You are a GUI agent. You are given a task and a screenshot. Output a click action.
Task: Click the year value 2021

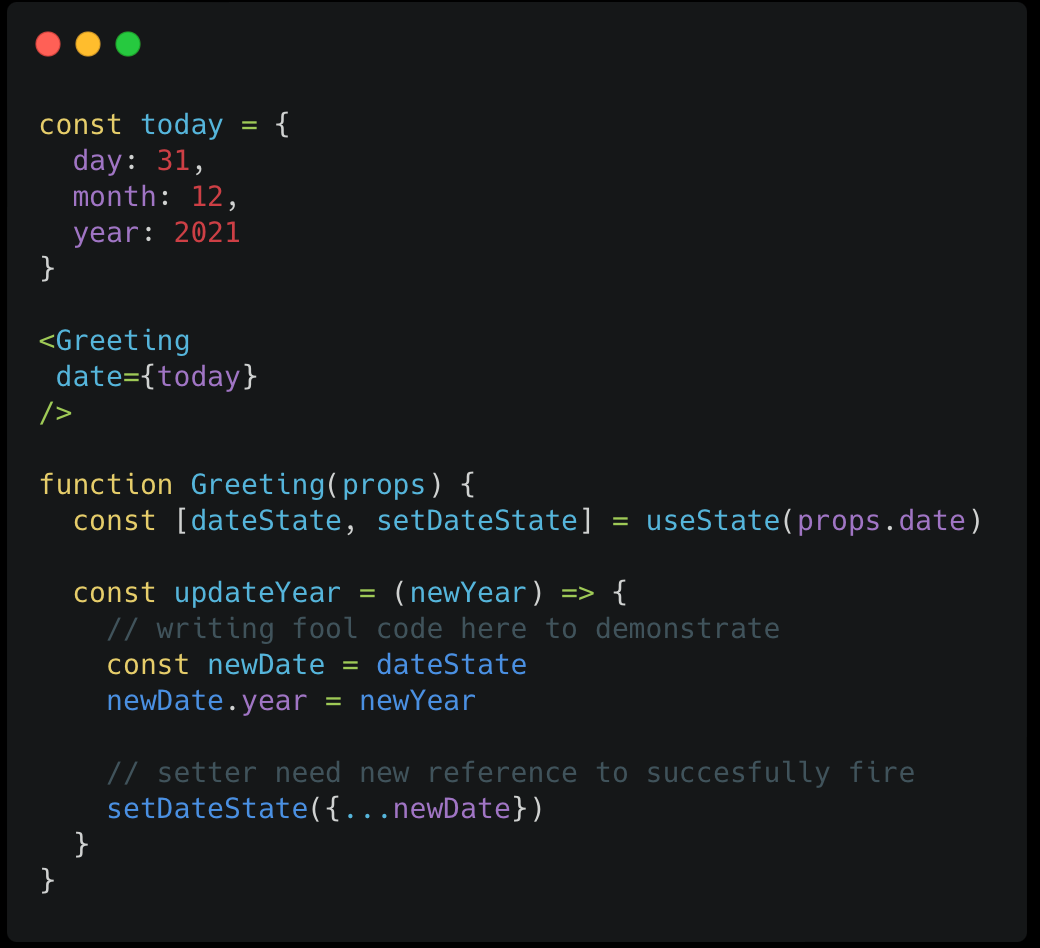(207, 233)
